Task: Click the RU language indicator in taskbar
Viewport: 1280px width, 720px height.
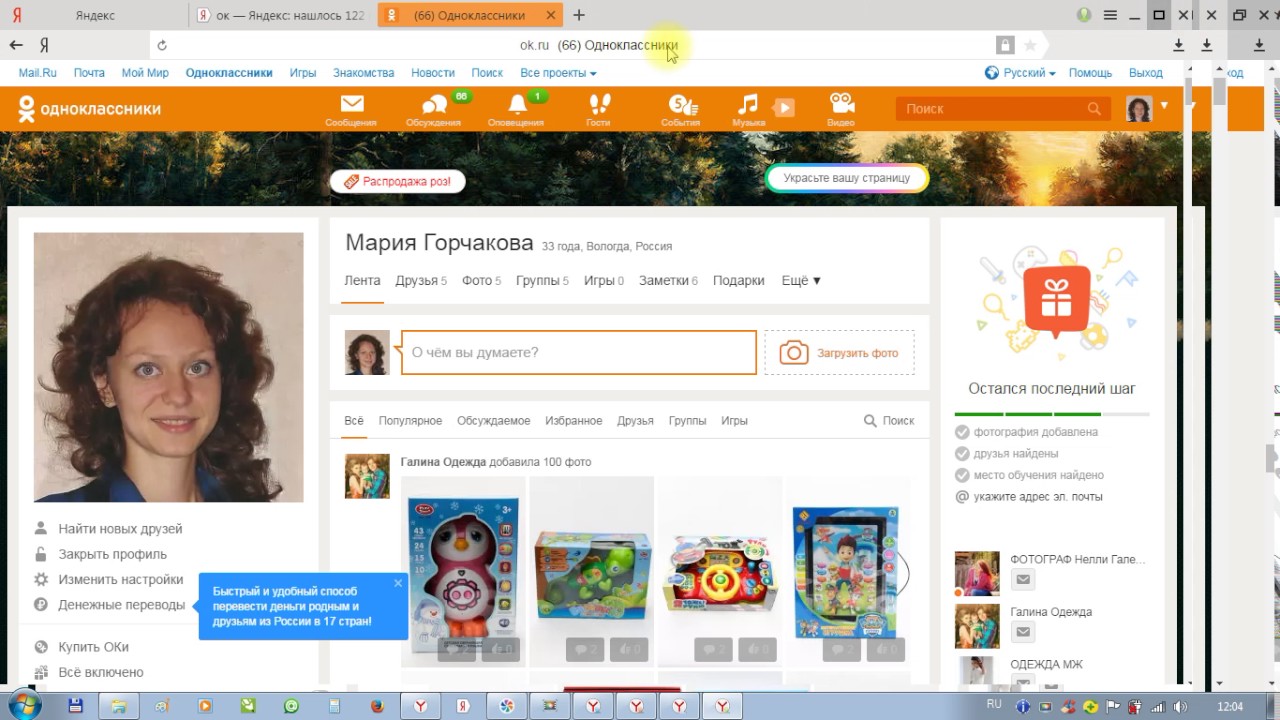Action: (994, 705)
